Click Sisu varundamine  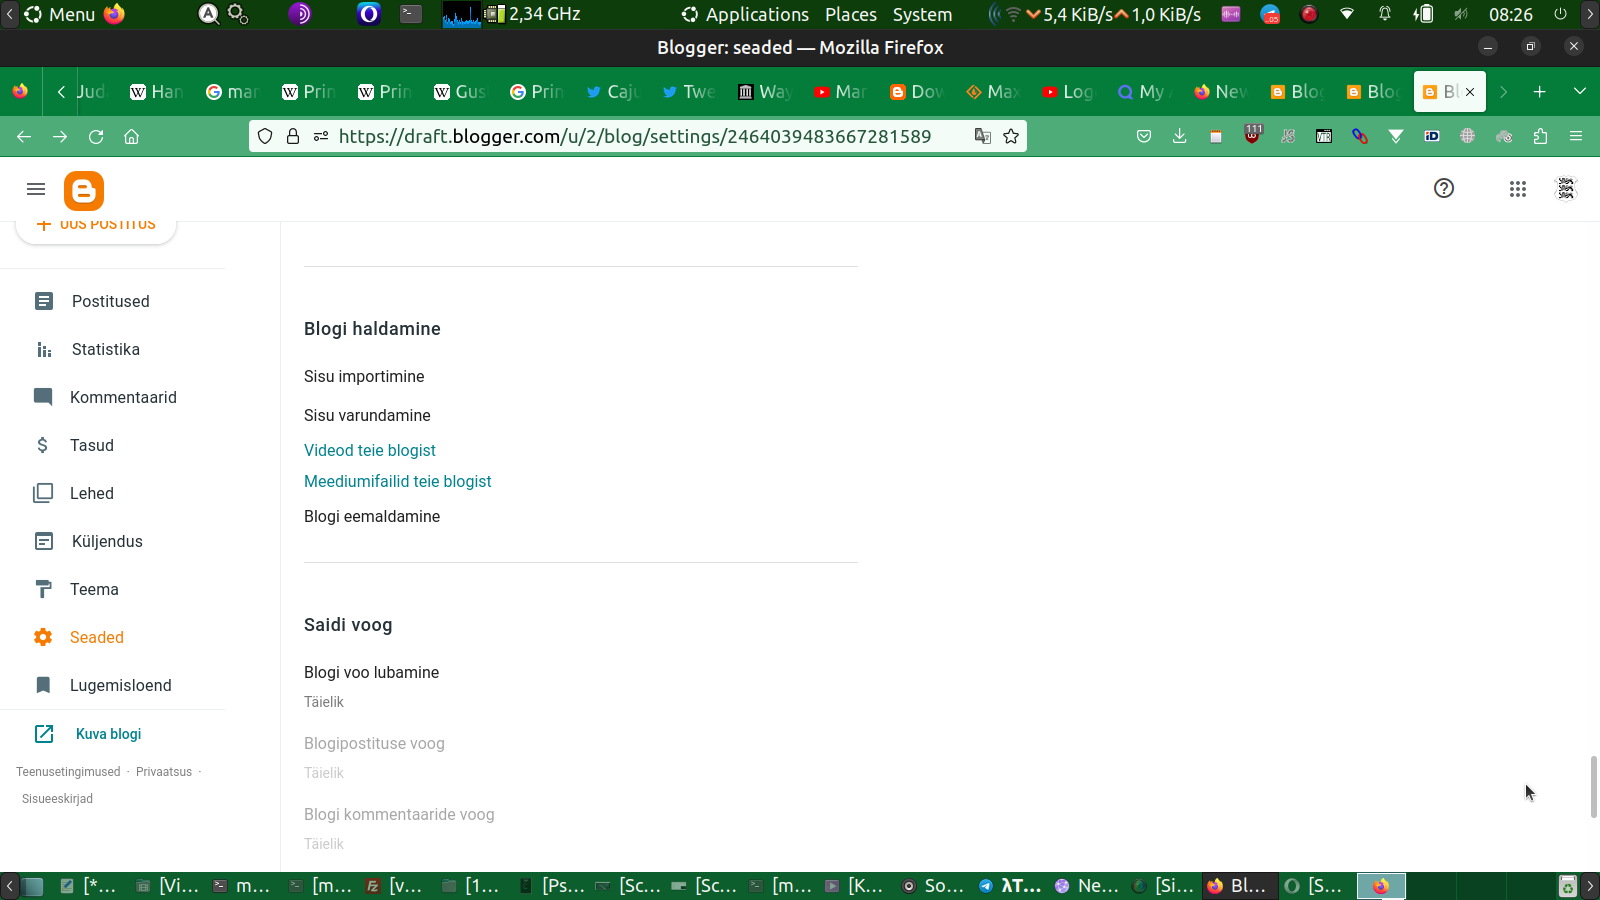tap(367, 415)
